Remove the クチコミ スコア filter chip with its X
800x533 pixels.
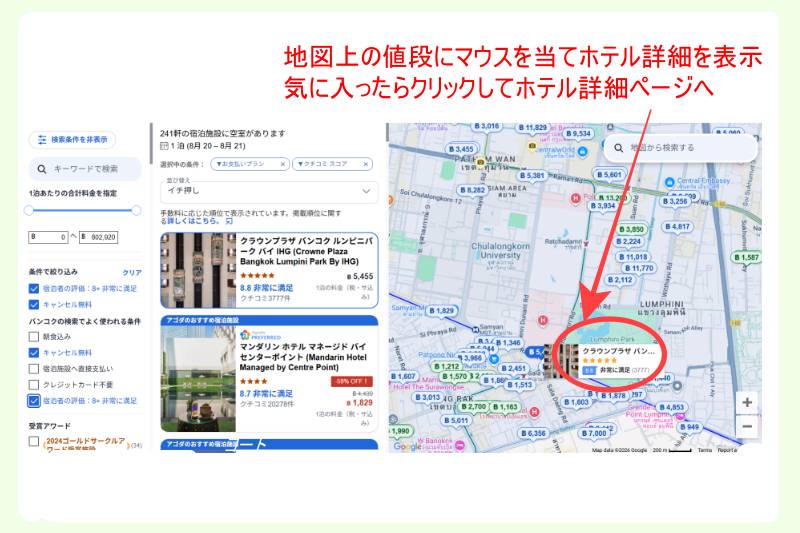[366, 164]
